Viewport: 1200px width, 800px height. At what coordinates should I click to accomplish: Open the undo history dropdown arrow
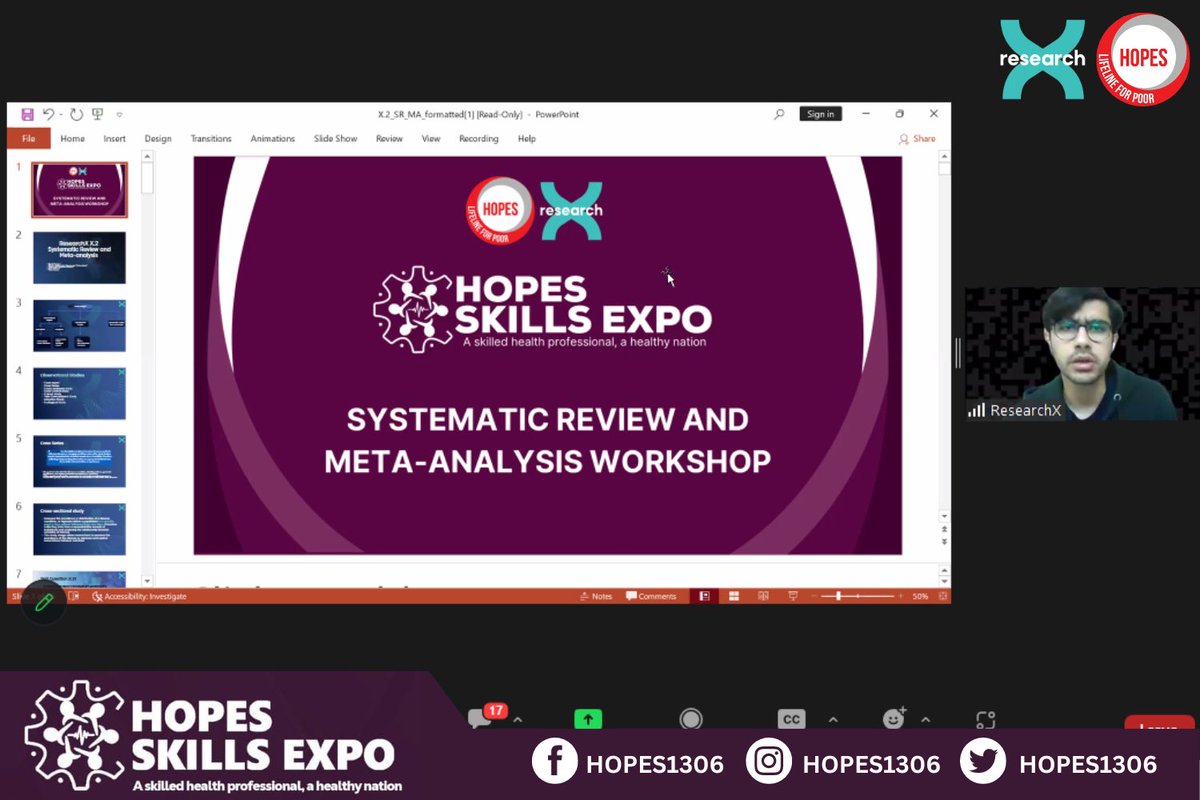pyautogui.click(x=59, y=115)
